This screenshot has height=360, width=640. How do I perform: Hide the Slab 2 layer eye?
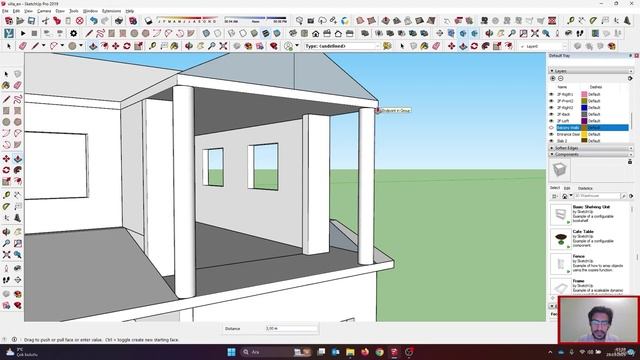[551, 141]
